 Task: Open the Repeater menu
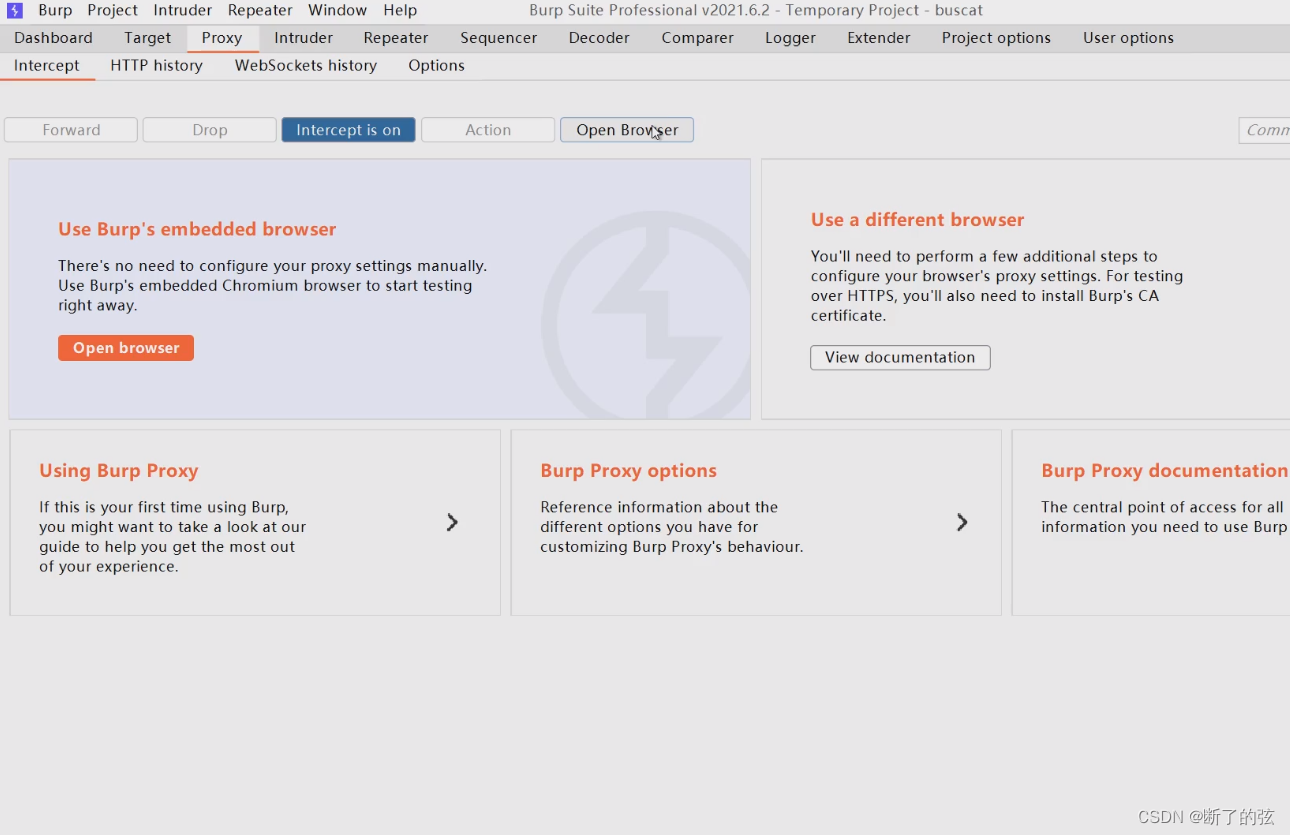coord(260,10)
